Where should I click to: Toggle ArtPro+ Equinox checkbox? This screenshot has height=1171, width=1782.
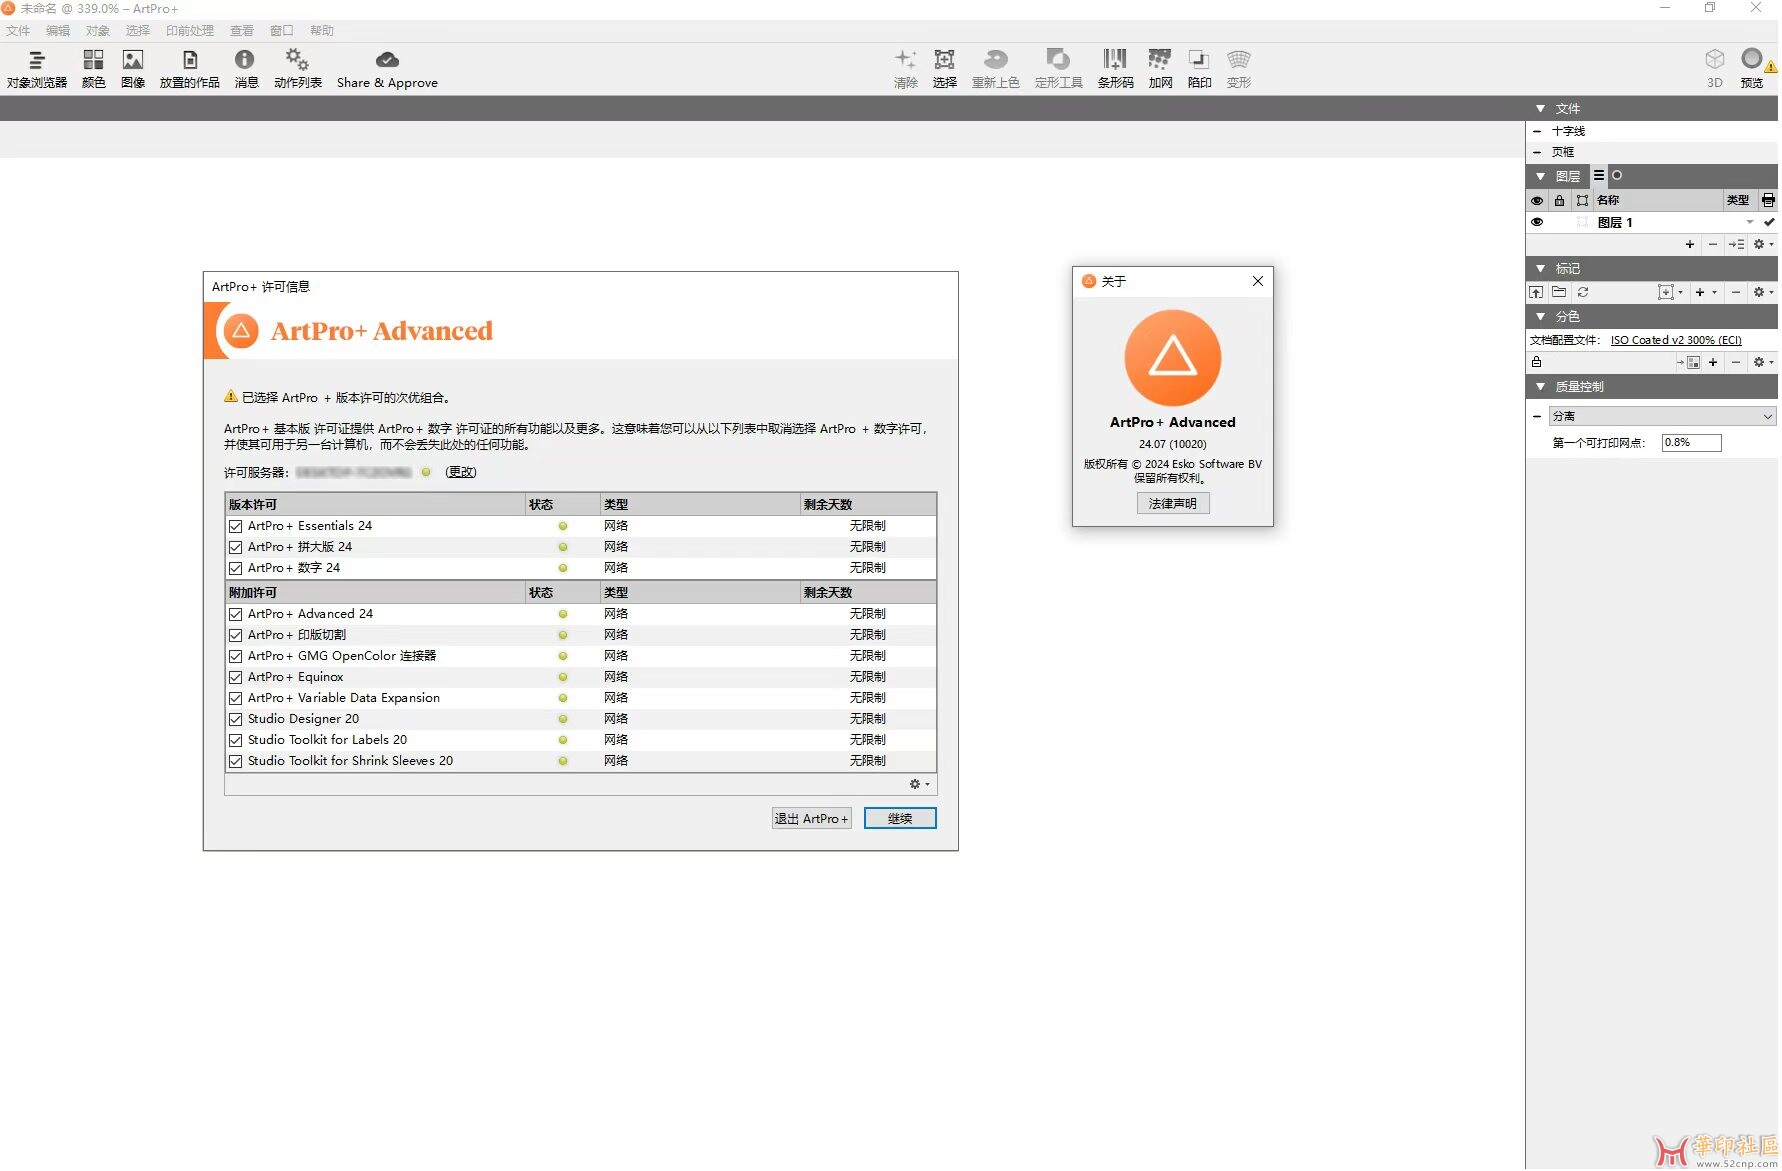(236, 677)
